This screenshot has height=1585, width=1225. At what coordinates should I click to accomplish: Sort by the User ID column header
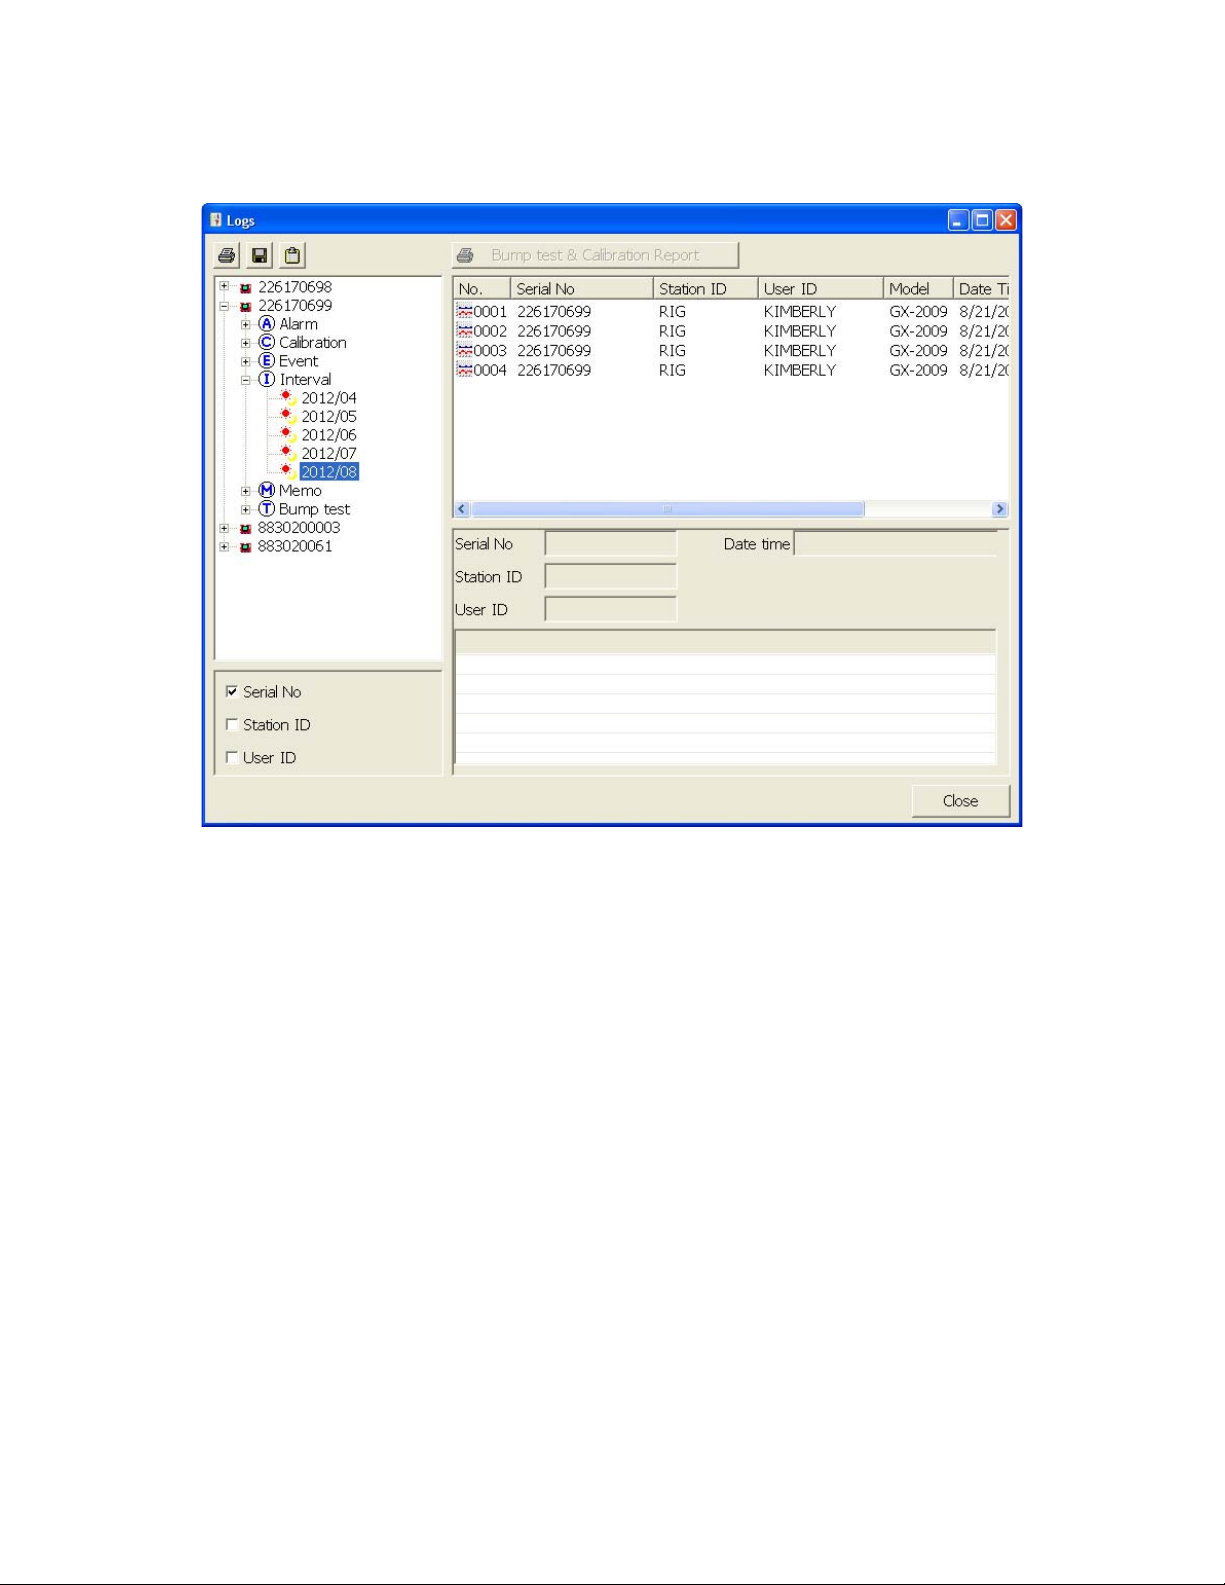821,288
